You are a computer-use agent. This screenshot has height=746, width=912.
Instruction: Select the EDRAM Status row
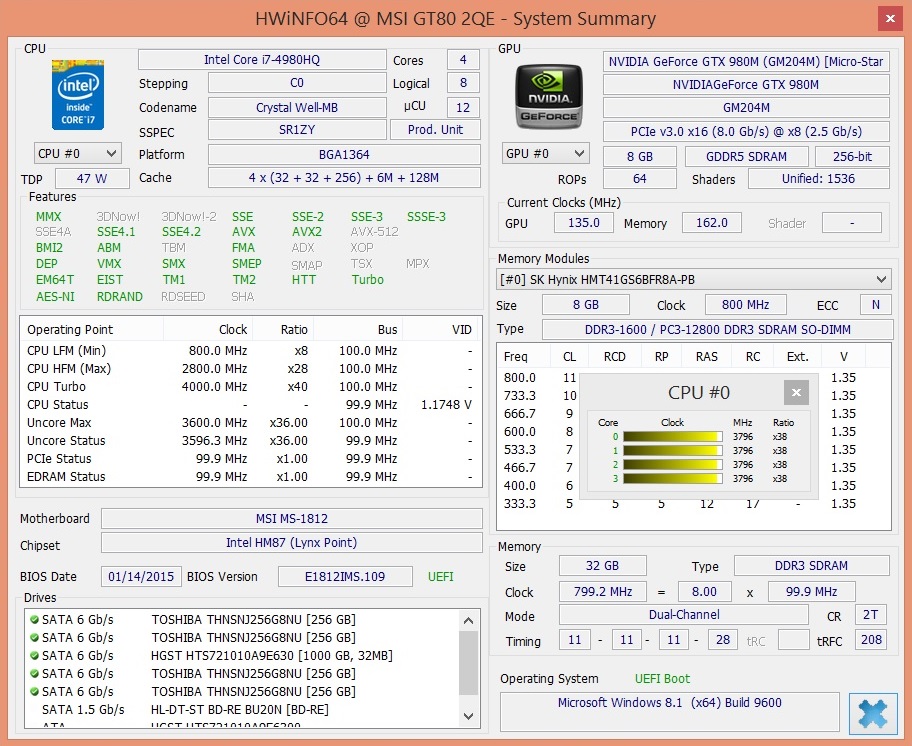tap(251, 477)
